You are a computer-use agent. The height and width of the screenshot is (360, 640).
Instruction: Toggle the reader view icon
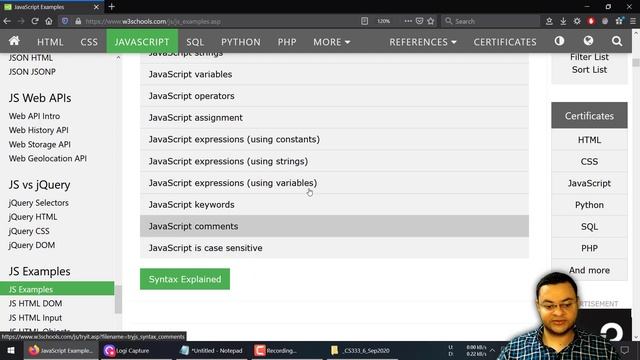[364, 21]
